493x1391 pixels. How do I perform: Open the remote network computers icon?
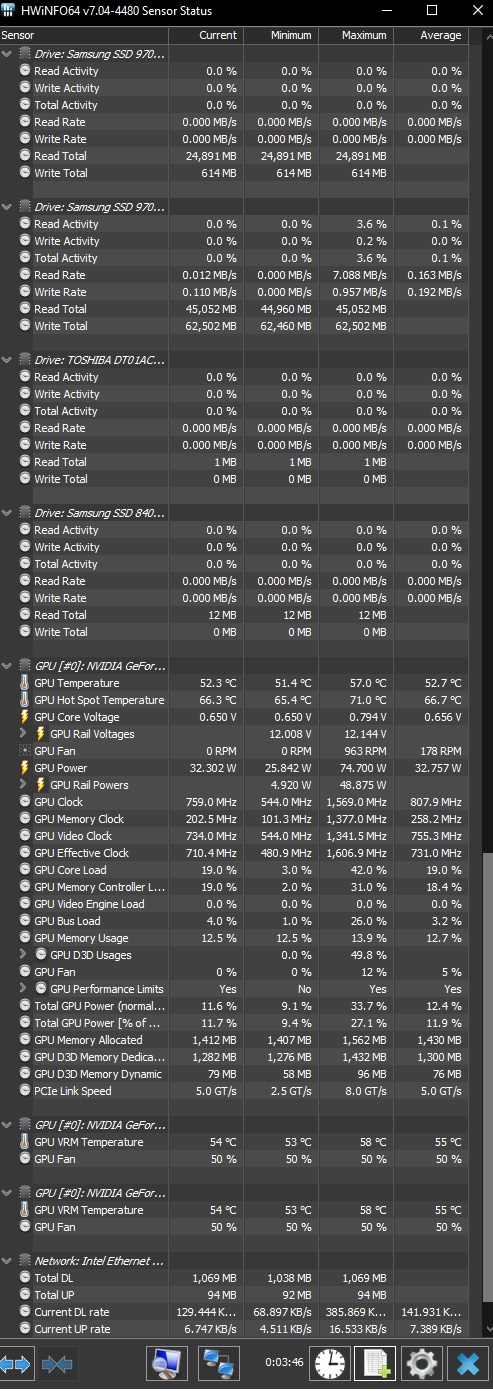coord(218,1362)
